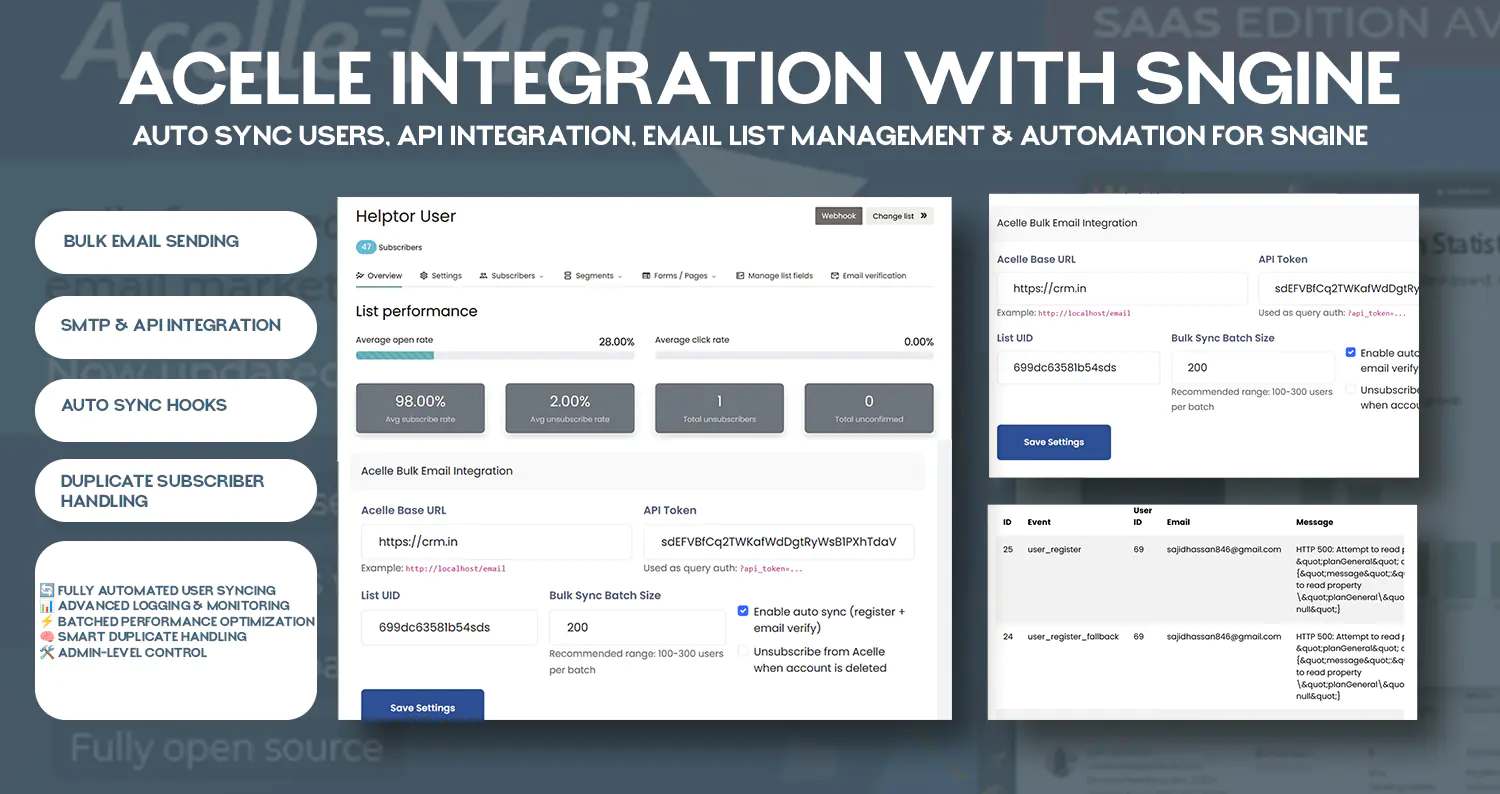Uncheck Enable auto sync in center panel

click(743, 611)
